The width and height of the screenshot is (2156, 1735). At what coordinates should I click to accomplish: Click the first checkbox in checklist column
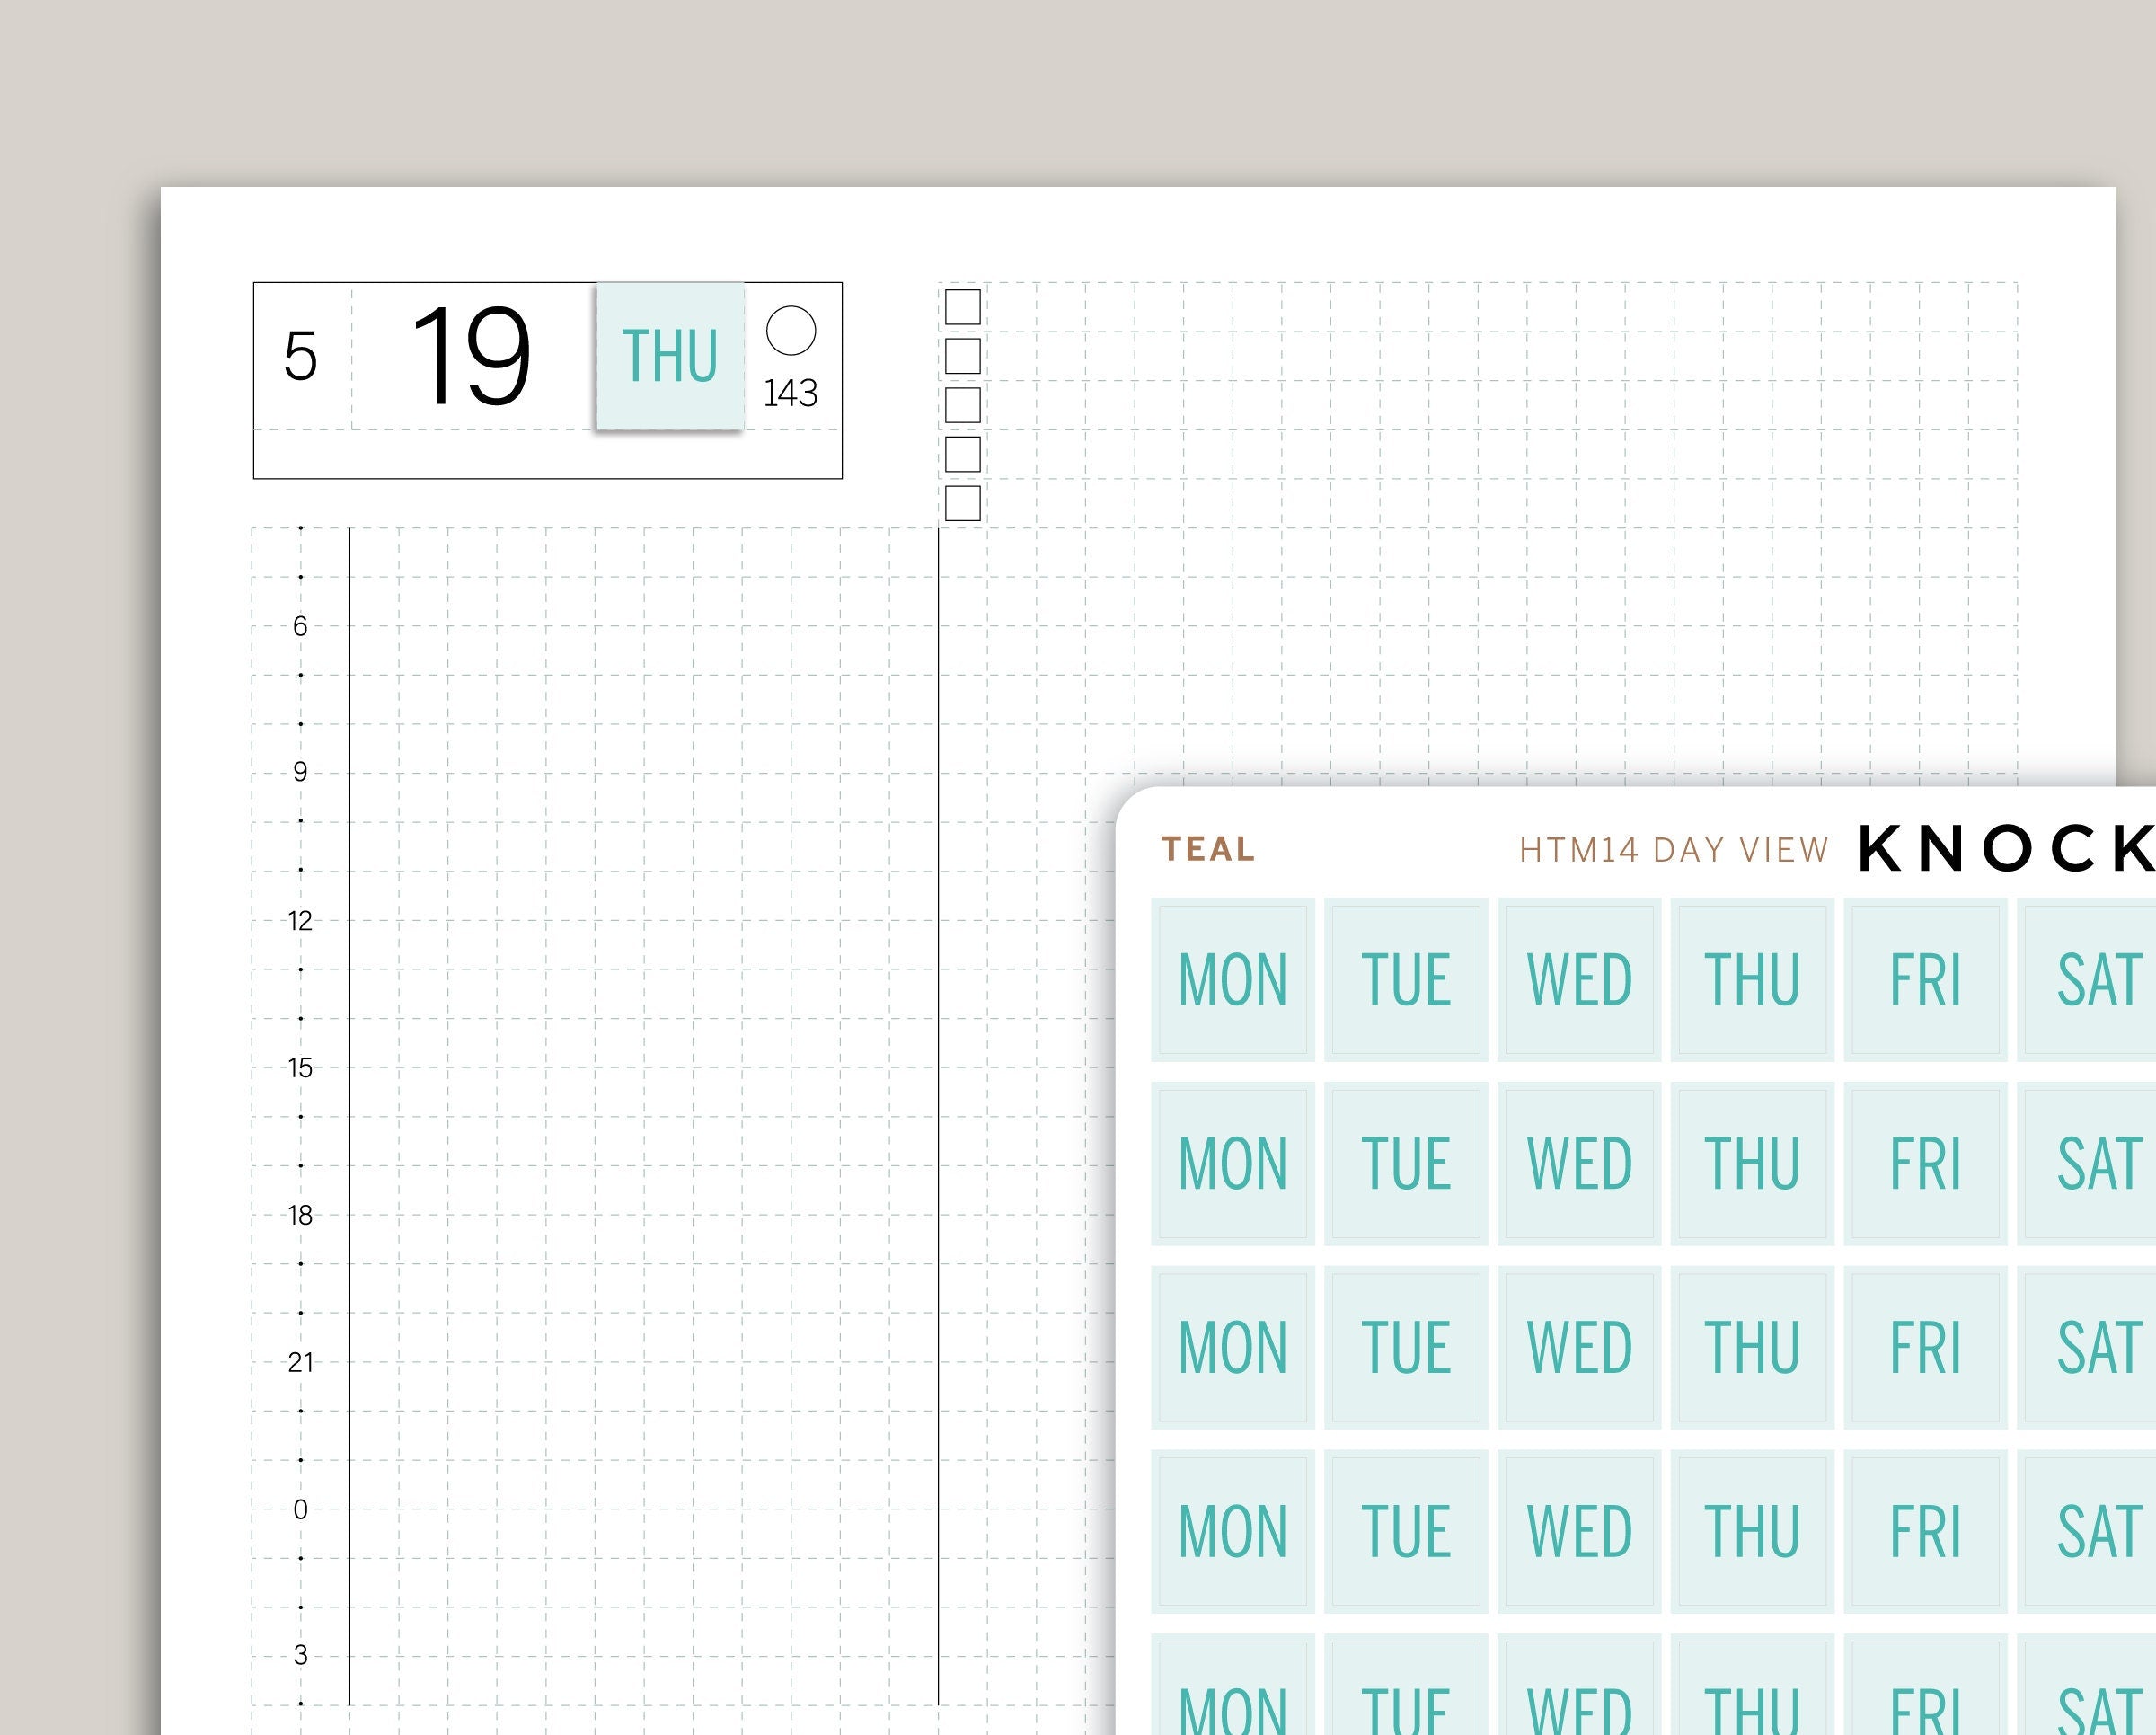coord(962,307)
